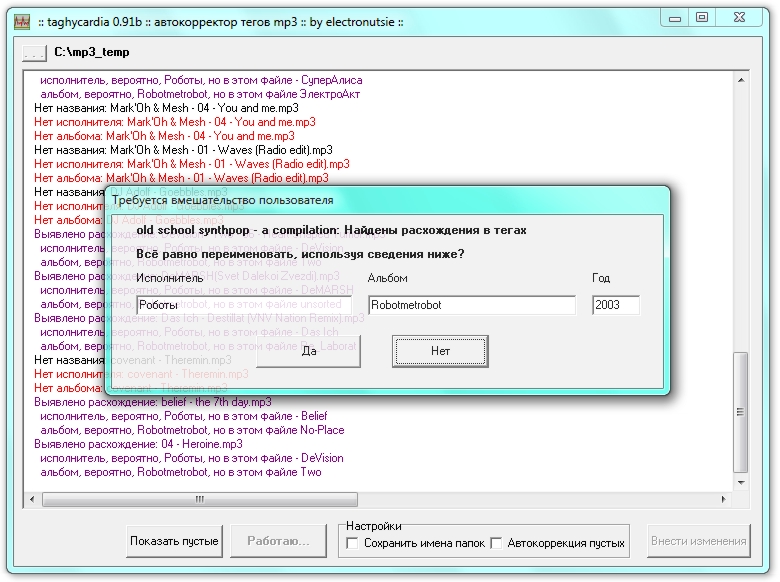Edit the Год field showing 2003
Image resolution: width=780 pixels, height=582 pixels.
[x=616, y=305]
